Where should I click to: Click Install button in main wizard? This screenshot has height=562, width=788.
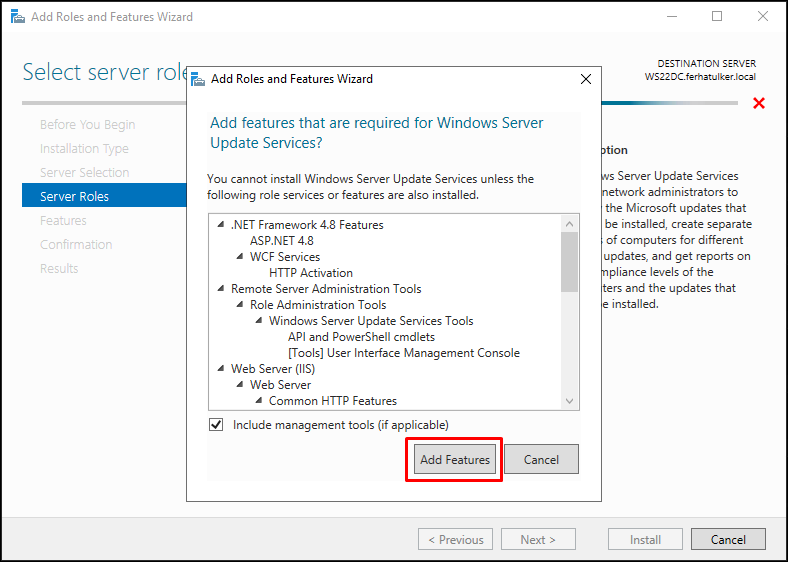pos(645,539)
